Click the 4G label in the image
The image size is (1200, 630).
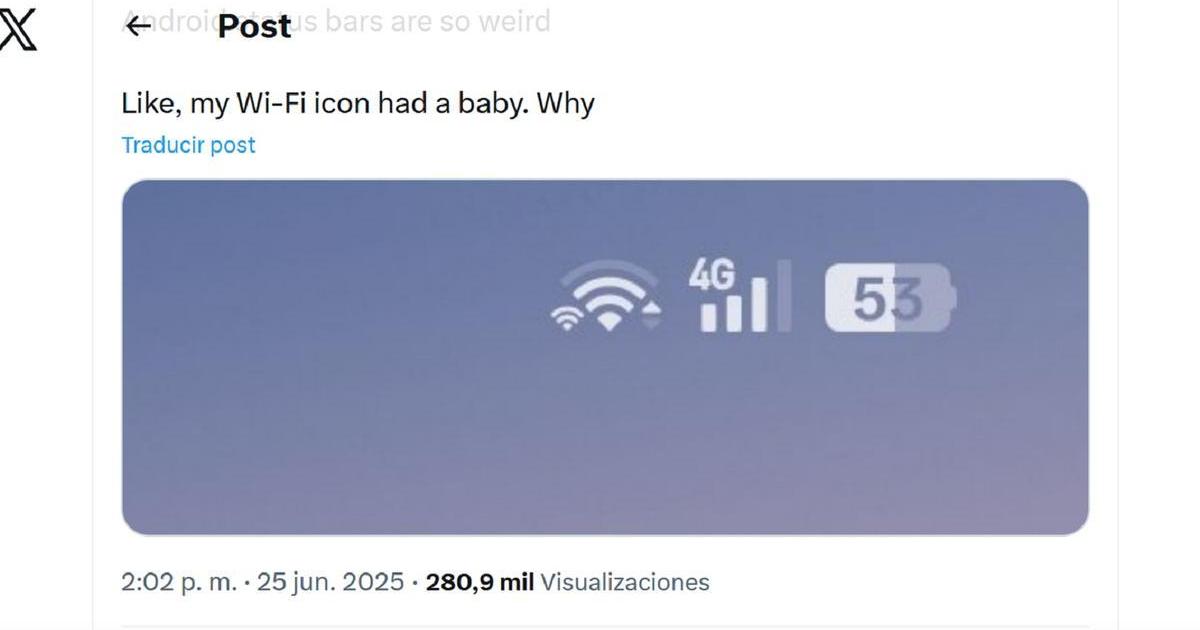click(712, 274)
